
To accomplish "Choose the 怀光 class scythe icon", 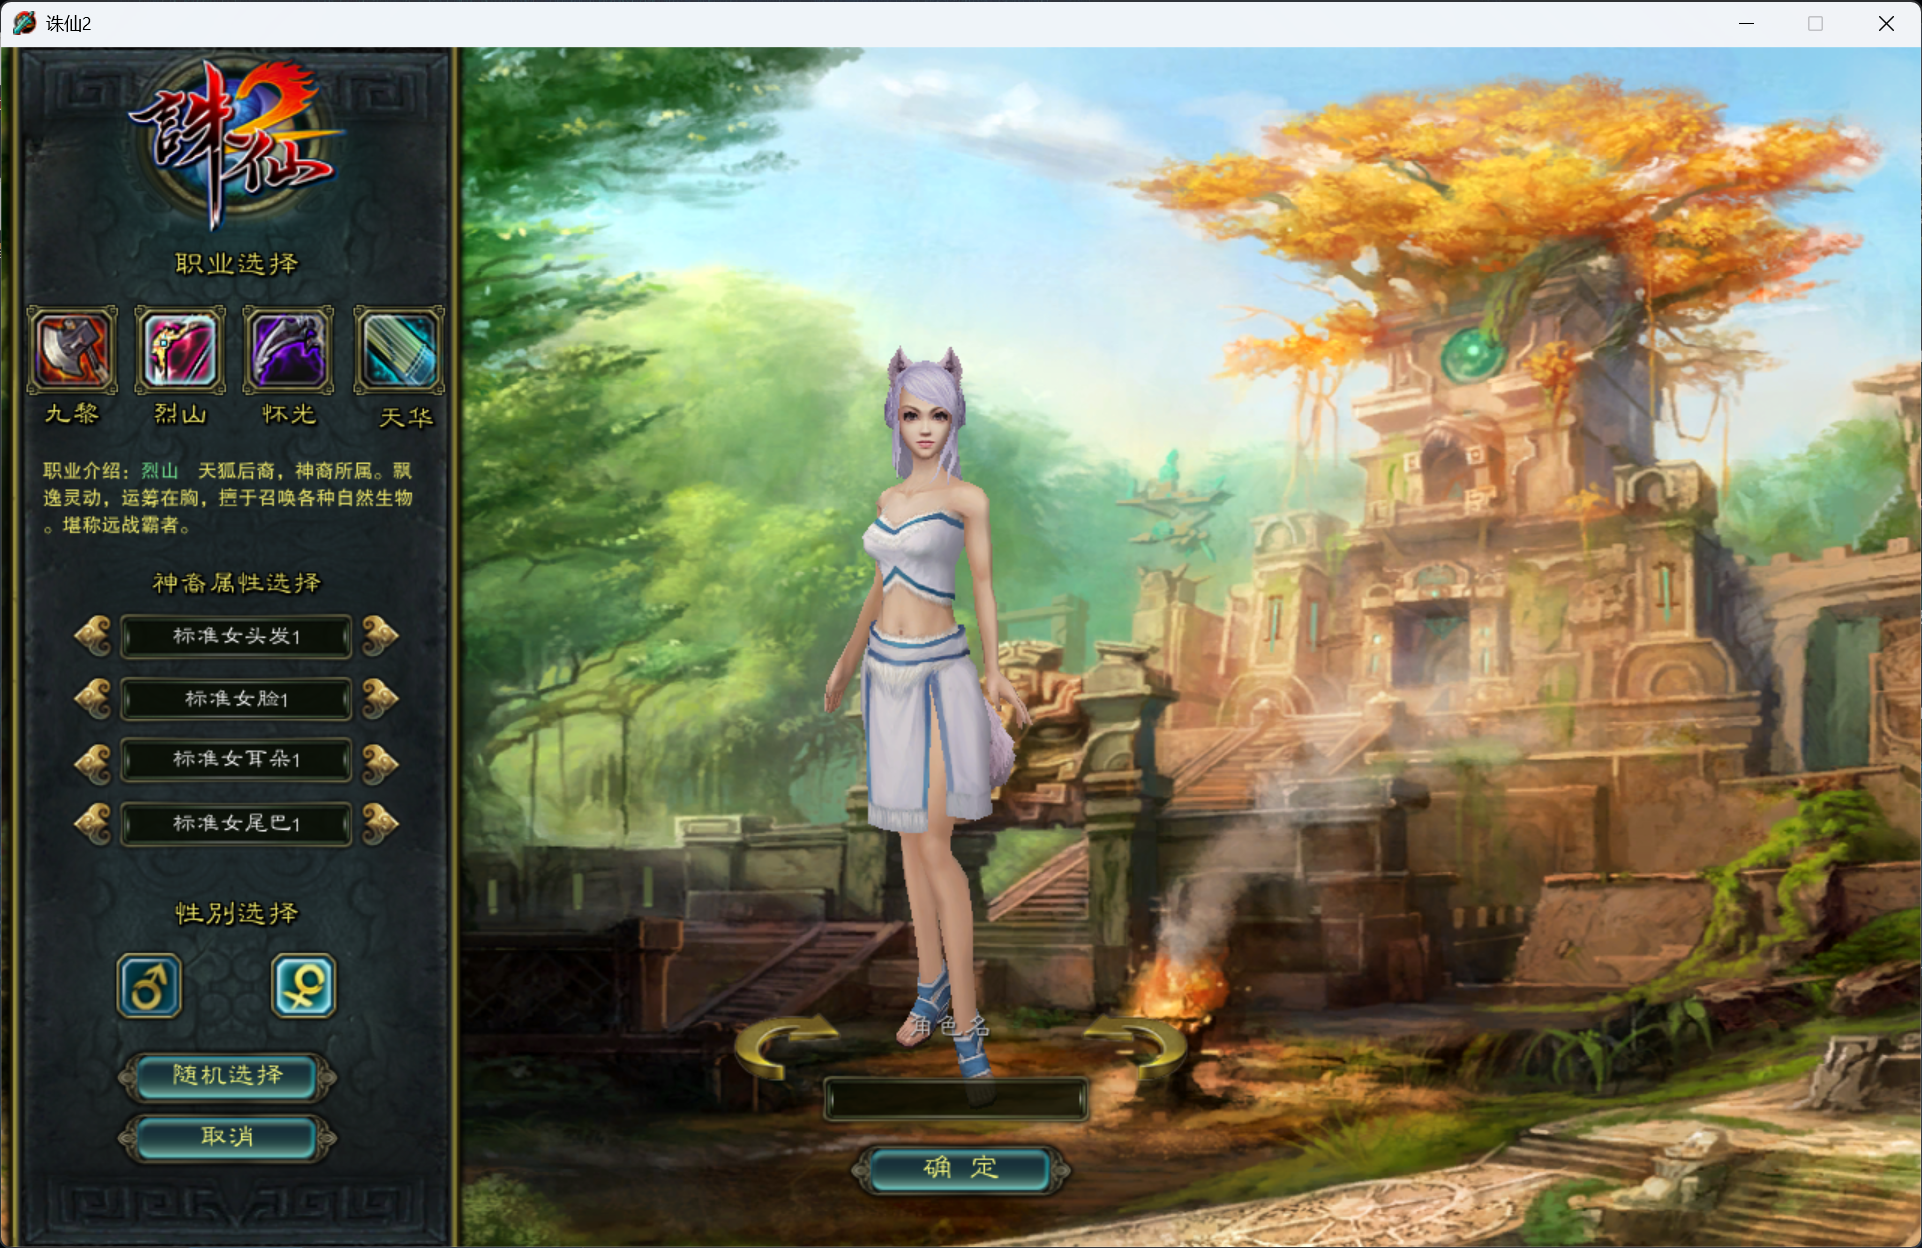I will (289, 349).
